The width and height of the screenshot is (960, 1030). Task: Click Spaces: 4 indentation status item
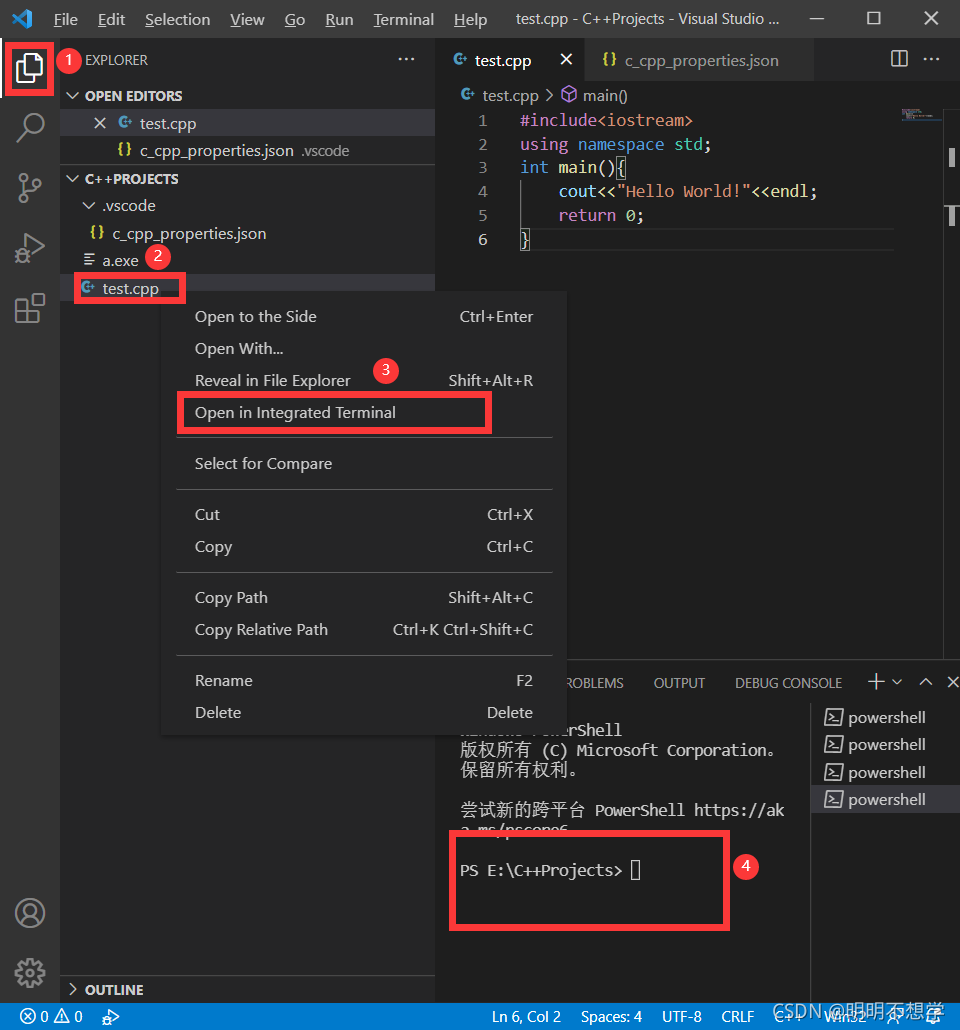[x=611, y=1017]
